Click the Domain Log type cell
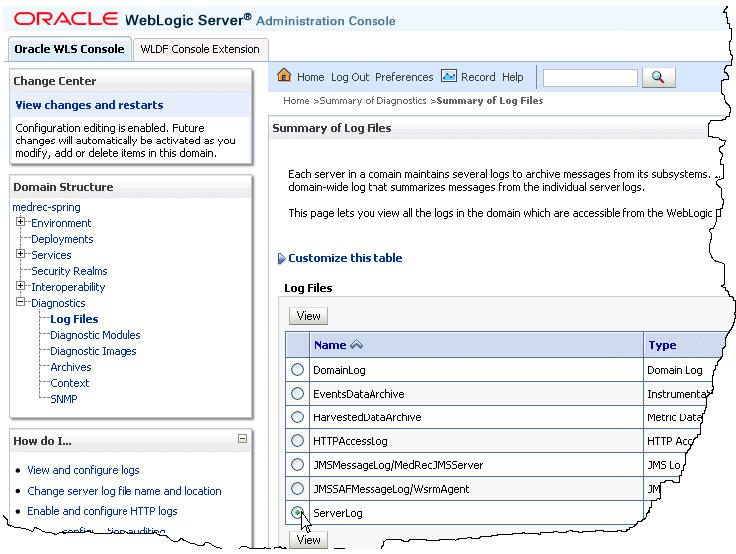736x554 pixels. pos(680,369)
